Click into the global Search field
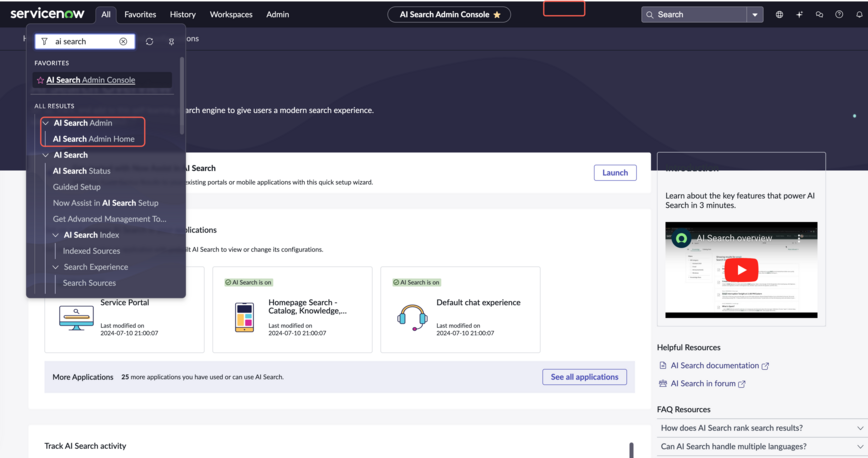Screen dimensions: 868x458 (x=694, y=15)
